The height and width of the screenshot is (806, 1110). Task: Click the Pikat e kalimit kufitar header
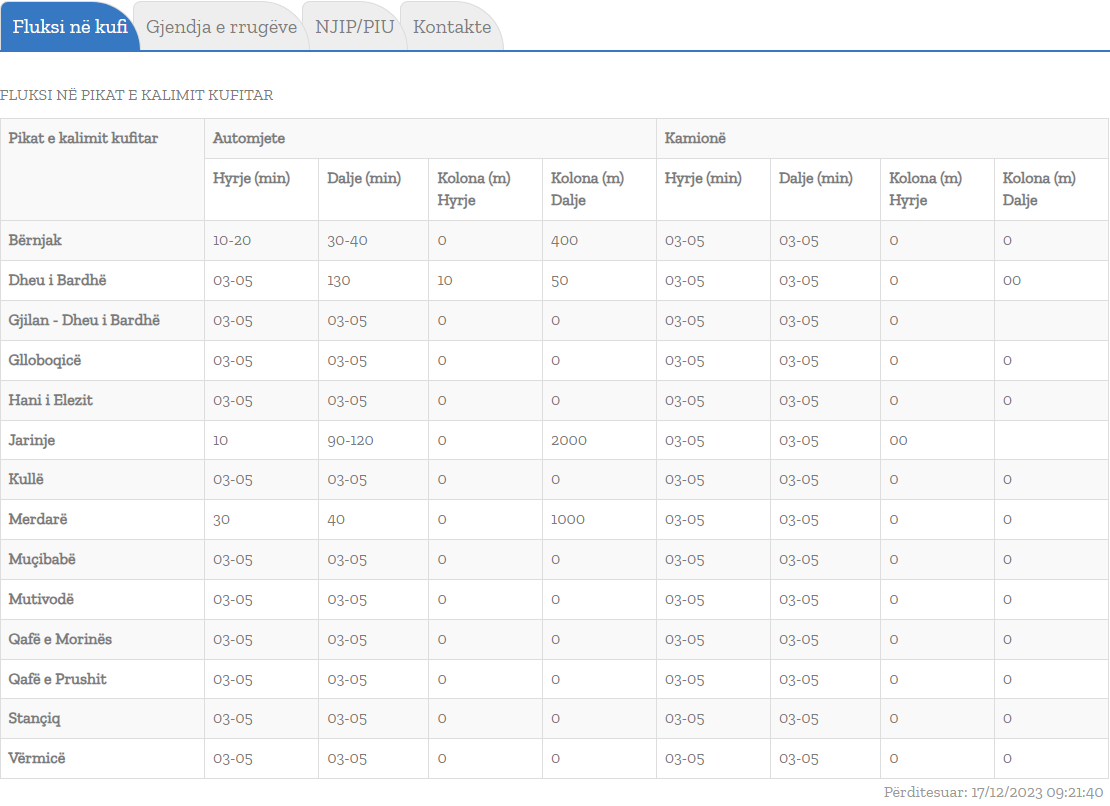pos(83,138)
